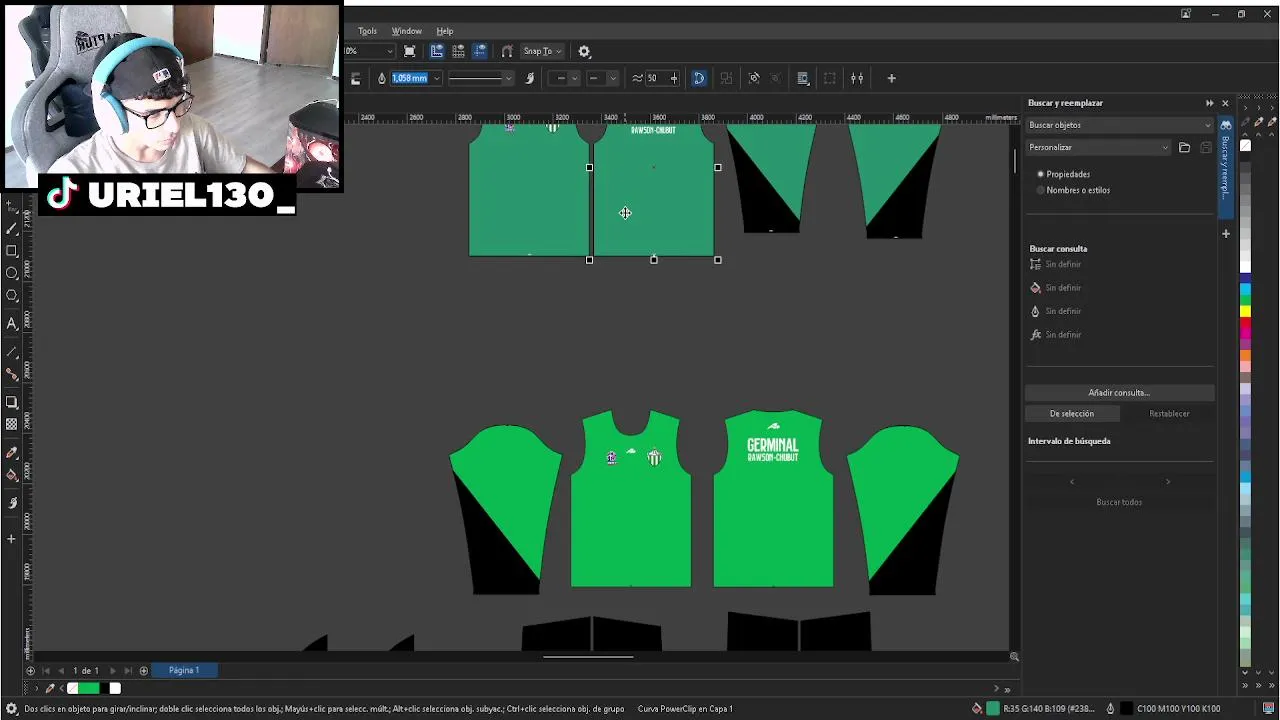Open the outline width dropdown arrow
Screen dimensions: 1280x720
tap(436, 78)
